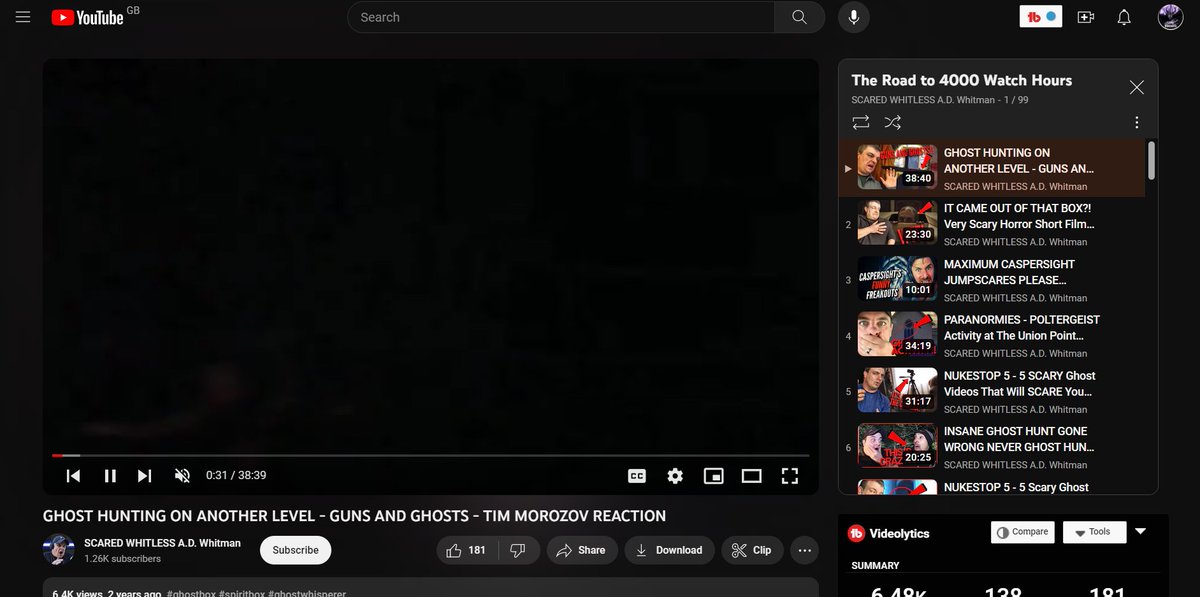This screenshot has height=597, width=1200.
Task: Click the search magnifier button
Action: pyautogui.click(x=799, y=17)
